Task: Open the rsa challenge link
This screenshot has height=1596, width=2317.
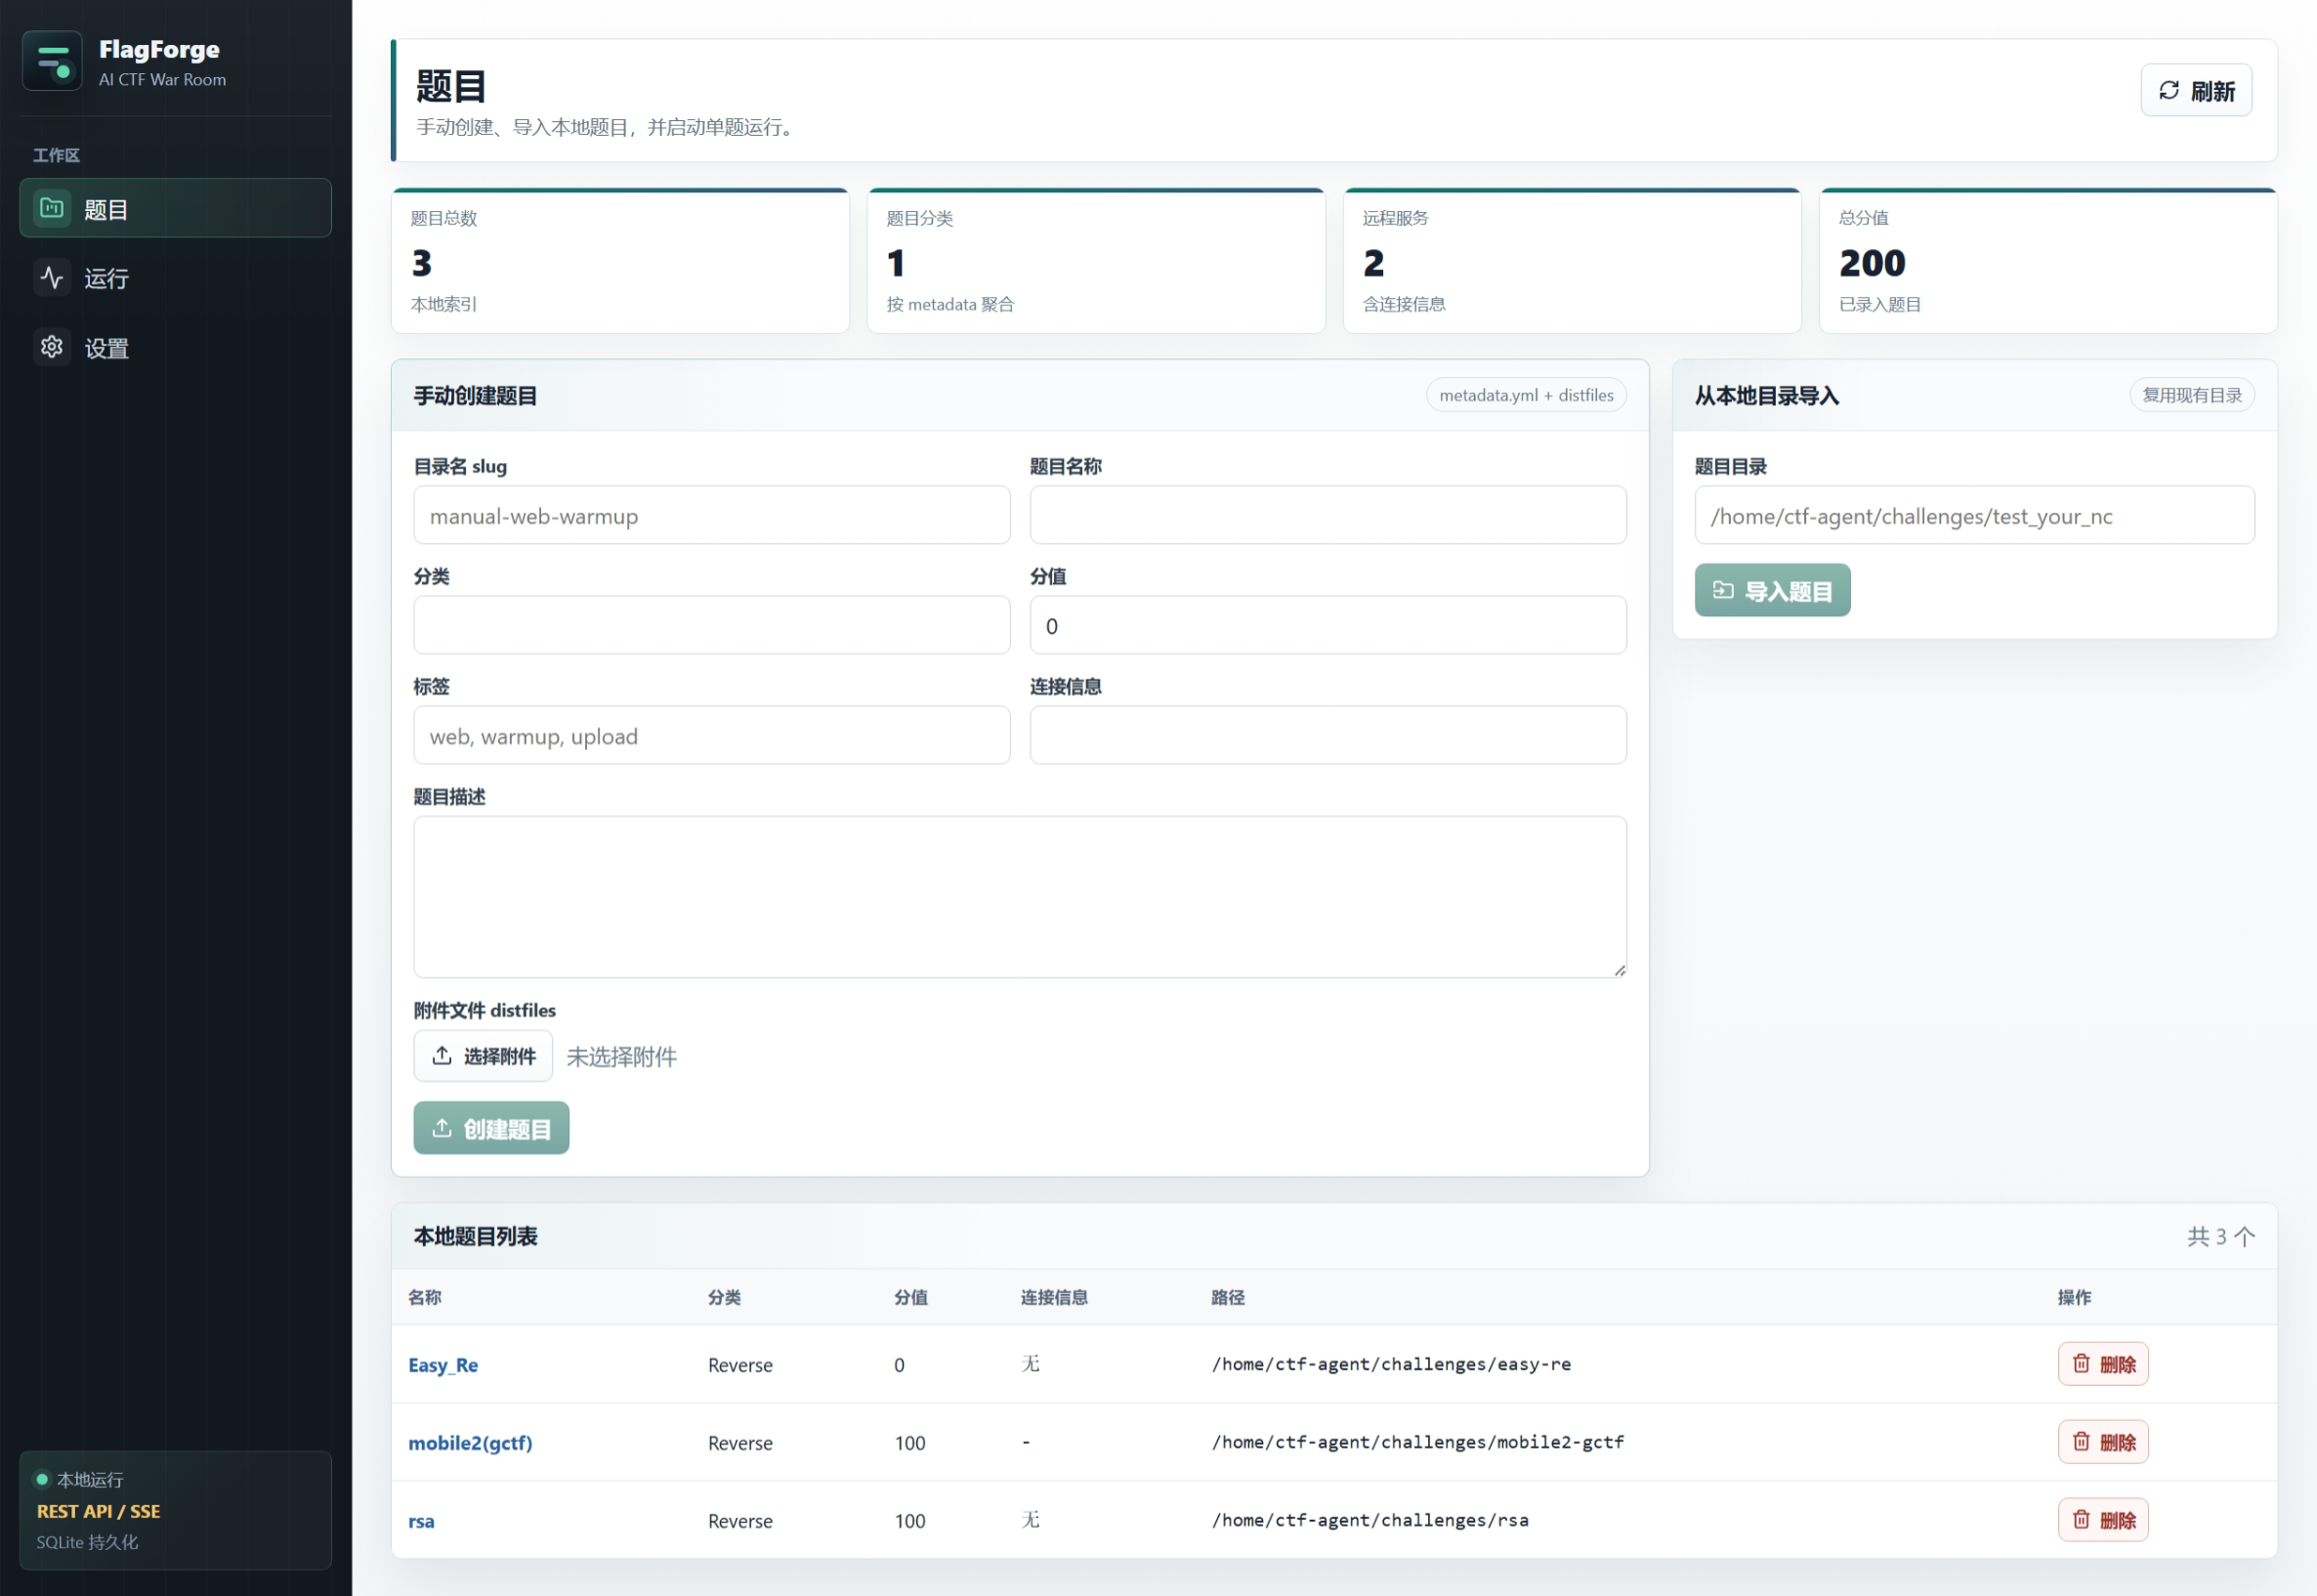Action: pyautogui.click(x=421, y=1520)
